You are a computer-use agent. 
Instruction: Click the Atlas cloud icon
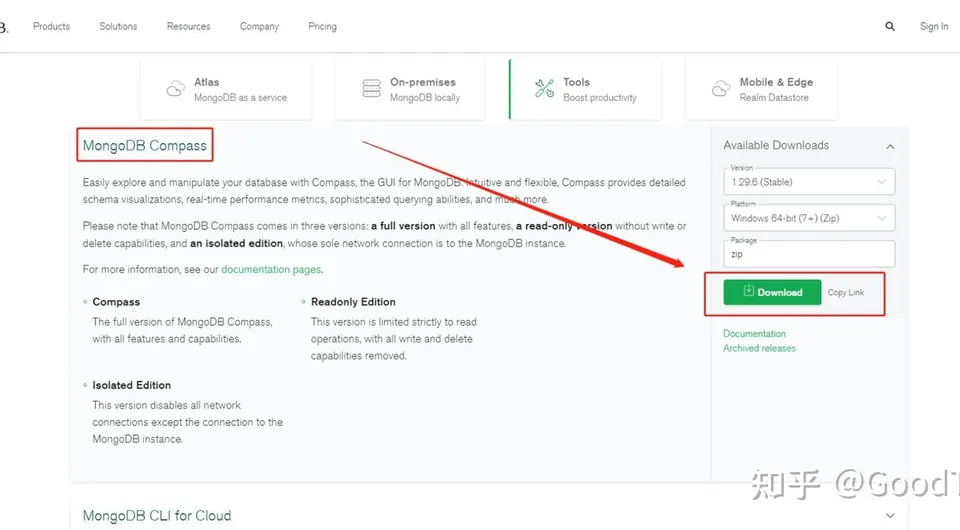pyautogui.click(x=176, y=89)
